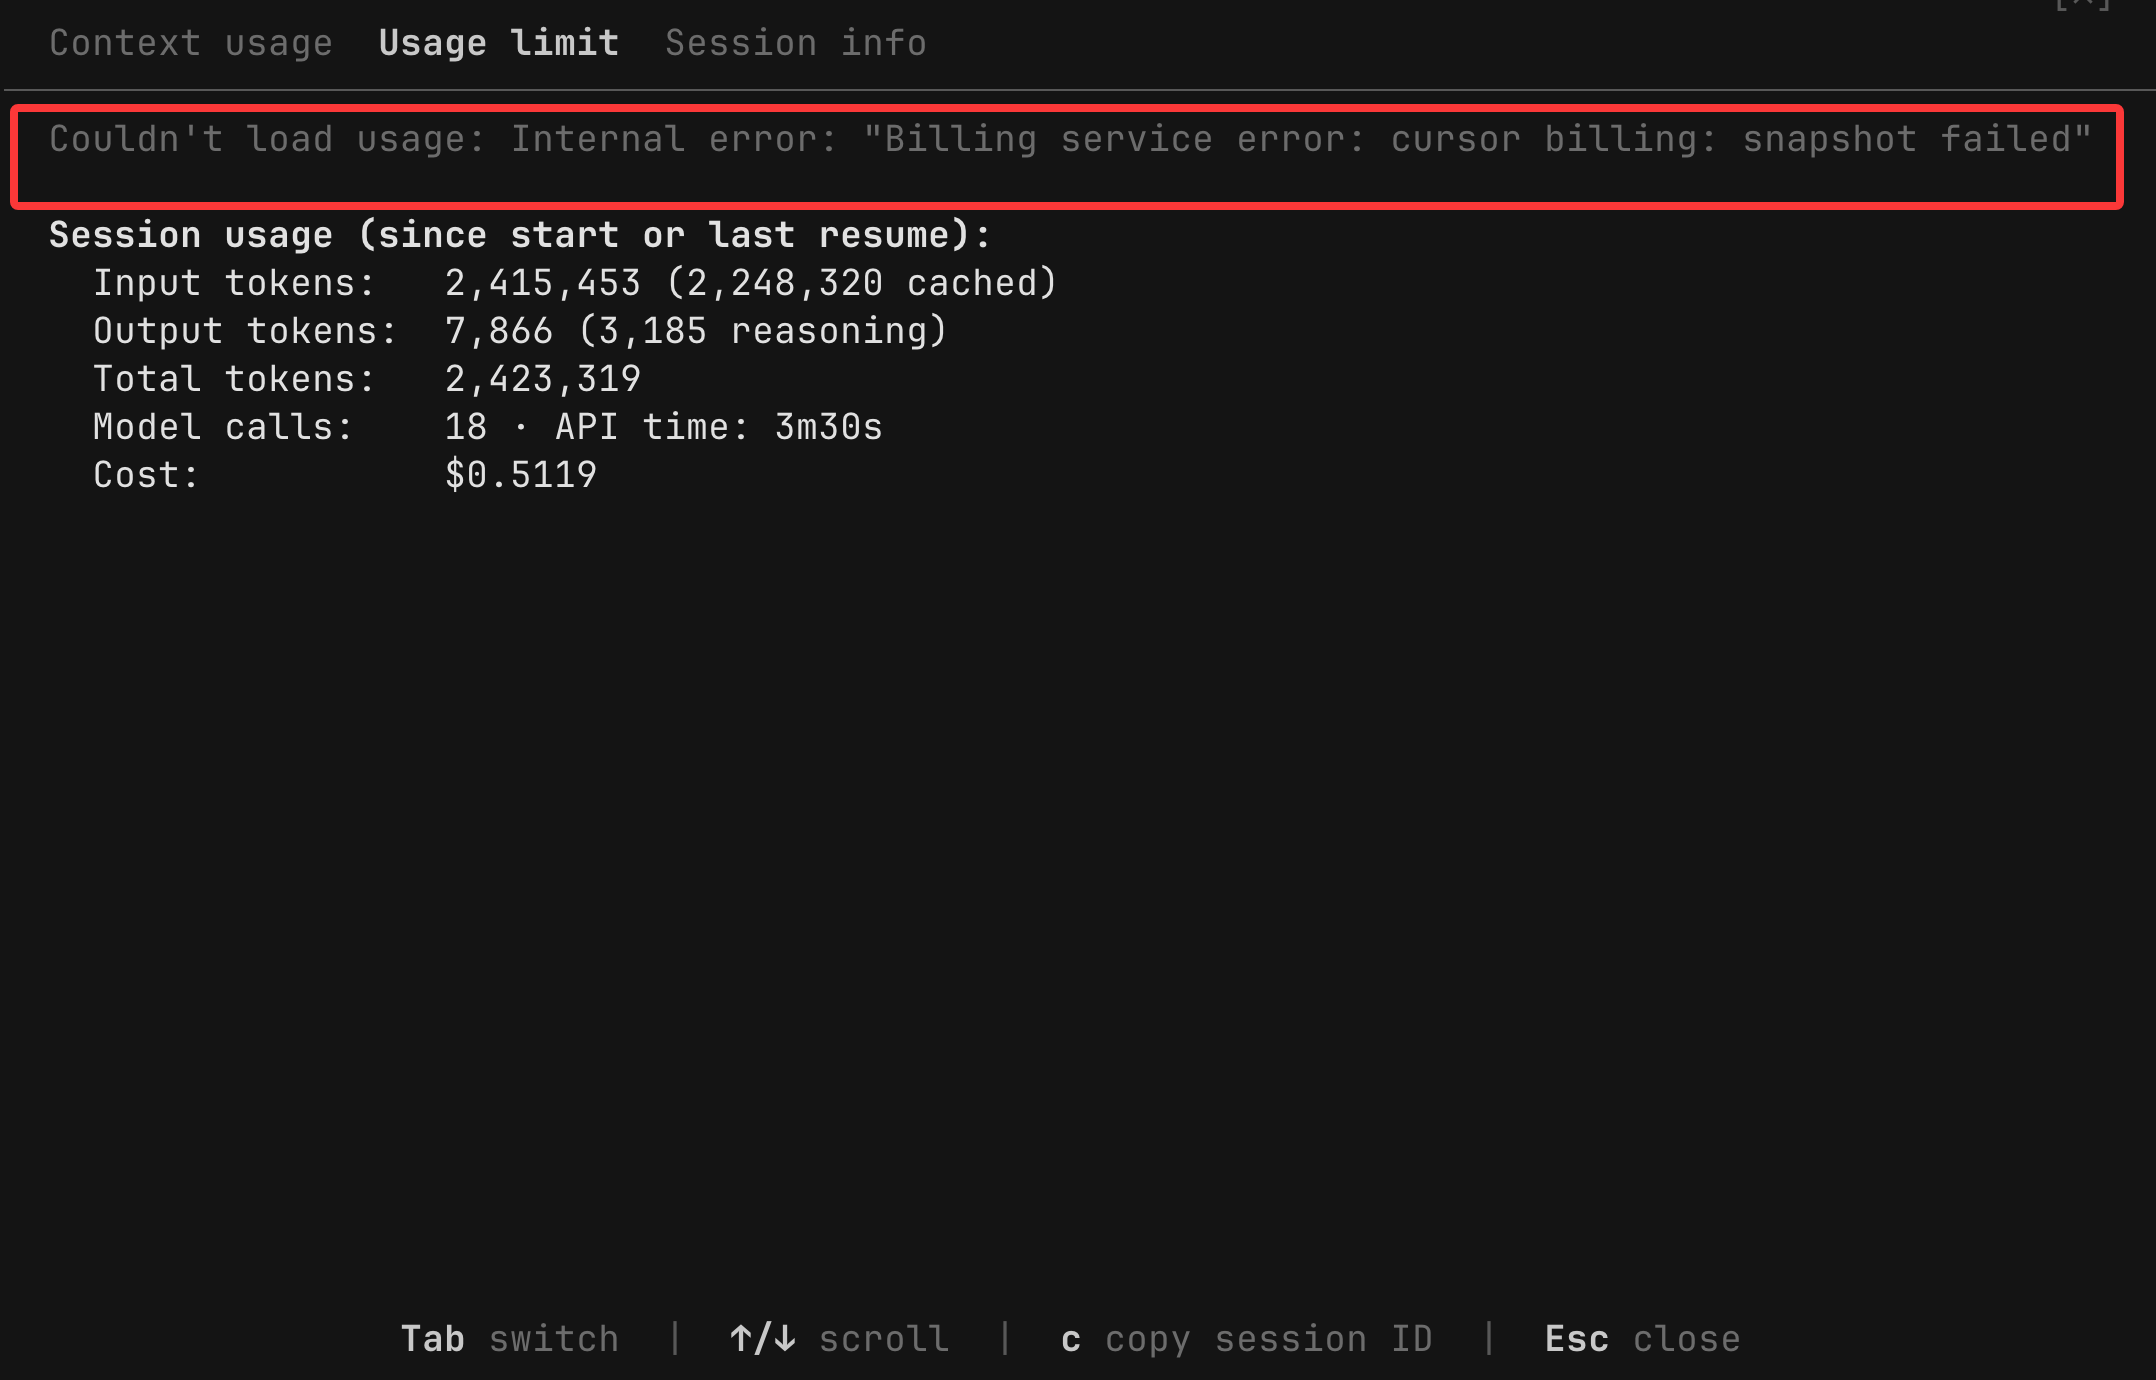
Task: Click the Tab switch key hint
Action: pyautogui.click(x=510, y=1339)
